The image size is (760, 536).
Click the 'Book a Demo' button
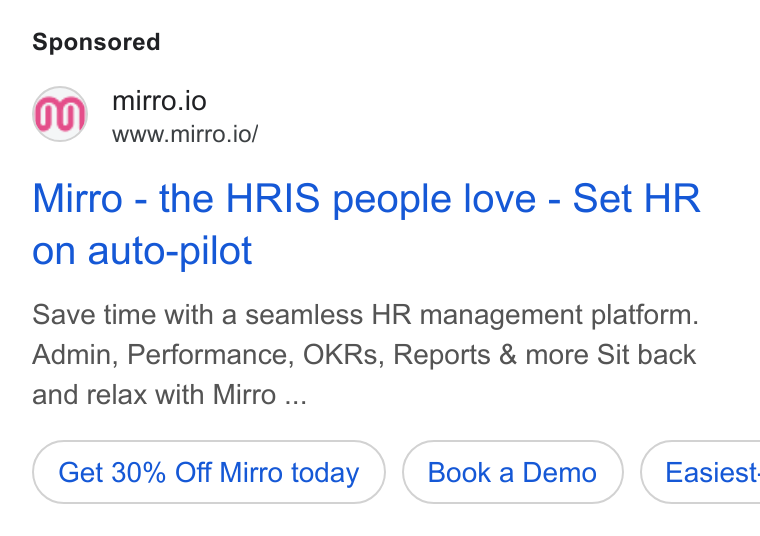512,472
